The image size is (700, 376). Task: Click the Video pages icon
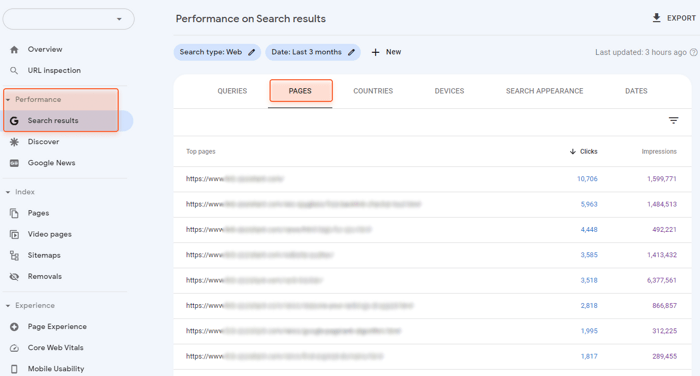coord(14,234)
